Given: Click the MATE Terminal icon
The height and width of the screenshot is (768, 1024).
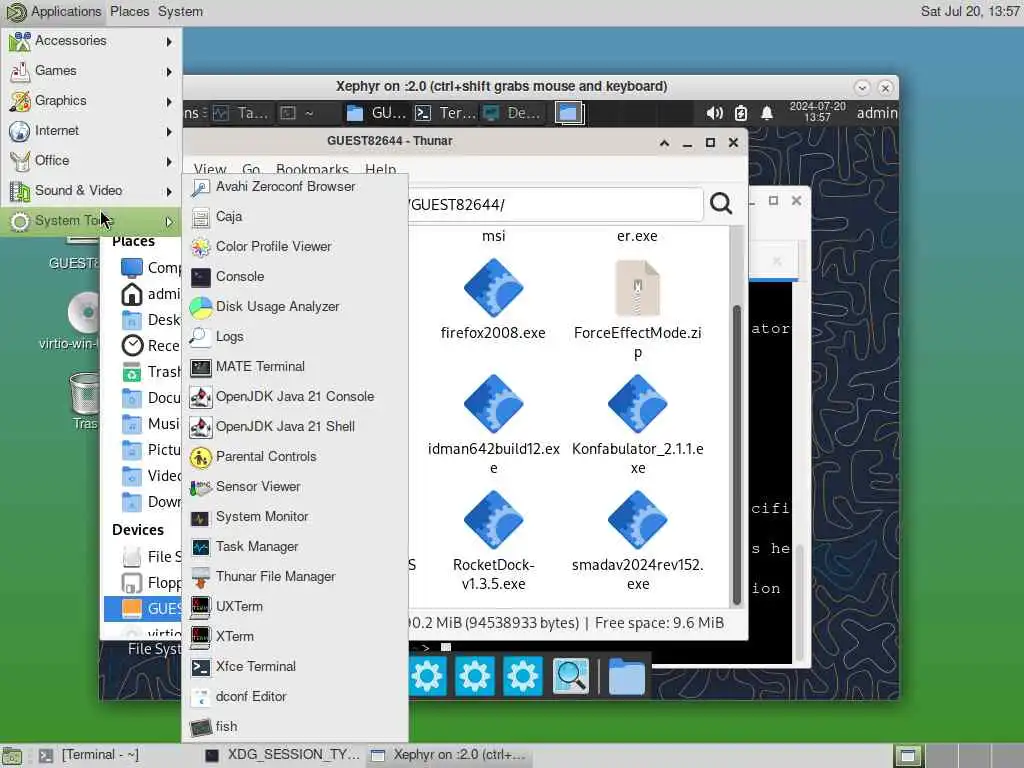Looking at the screenshot, I should 200,368.
